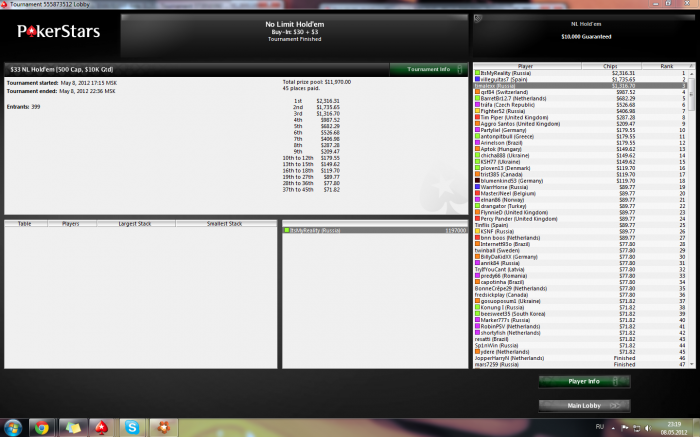
Task: Click the green label of ItsMyReality (Russia)
Action: [x=477, y=73]
